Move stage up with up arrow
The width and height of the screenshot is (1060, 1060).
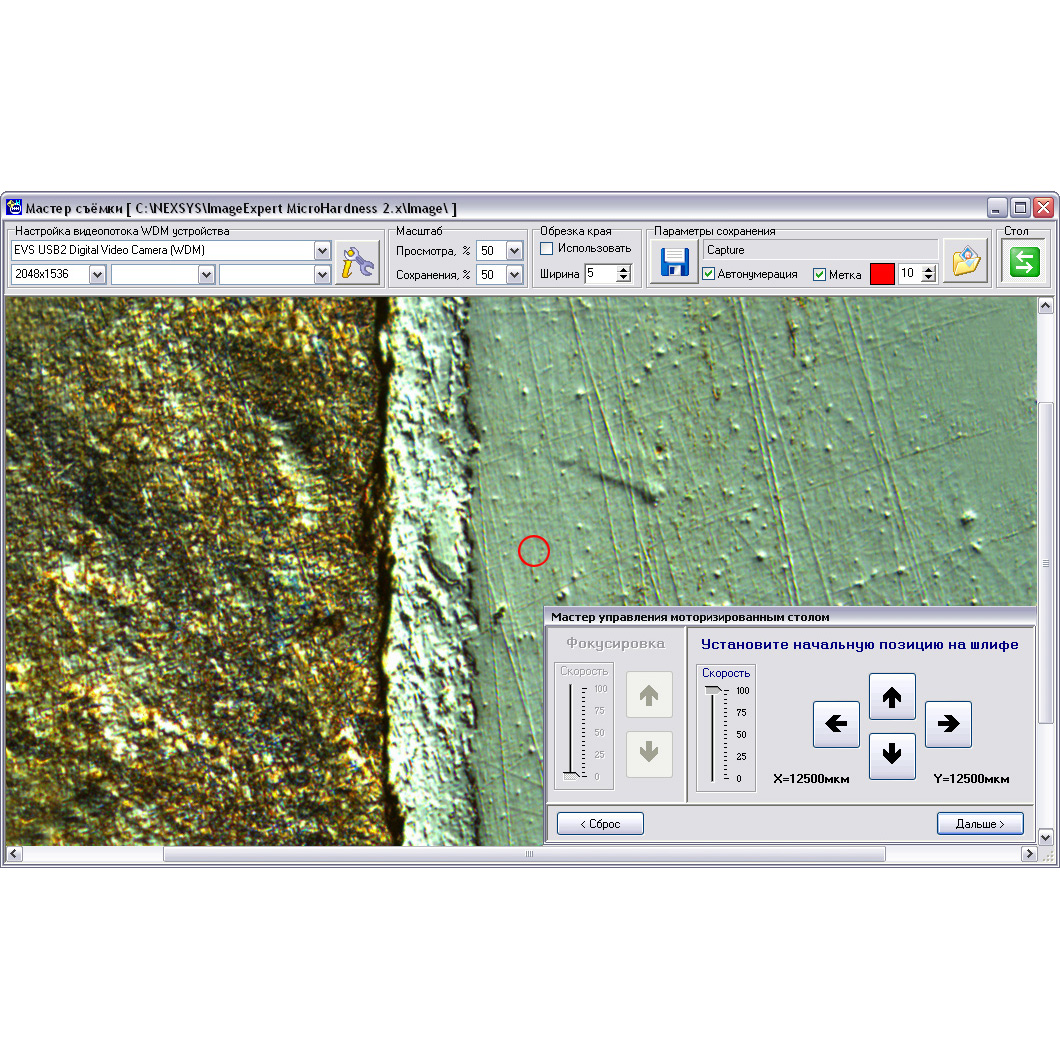pyautogui.click(x=892, y=696)
